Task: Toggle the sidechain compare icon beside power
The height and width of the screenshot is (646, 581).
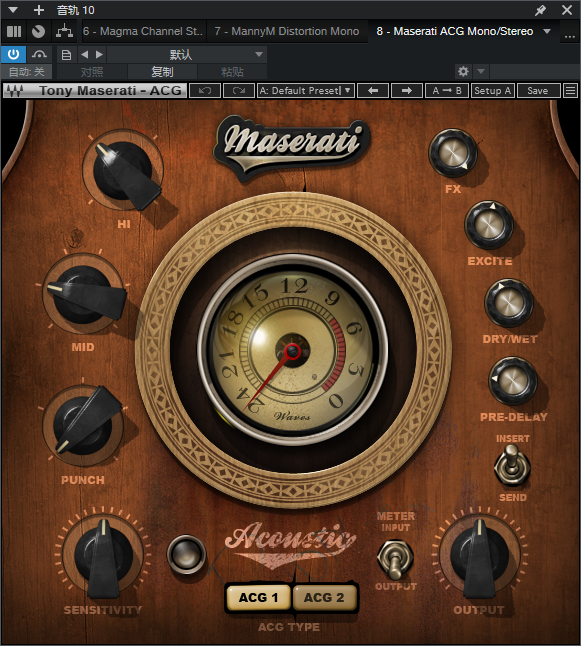Action: (x=39, y=54)
